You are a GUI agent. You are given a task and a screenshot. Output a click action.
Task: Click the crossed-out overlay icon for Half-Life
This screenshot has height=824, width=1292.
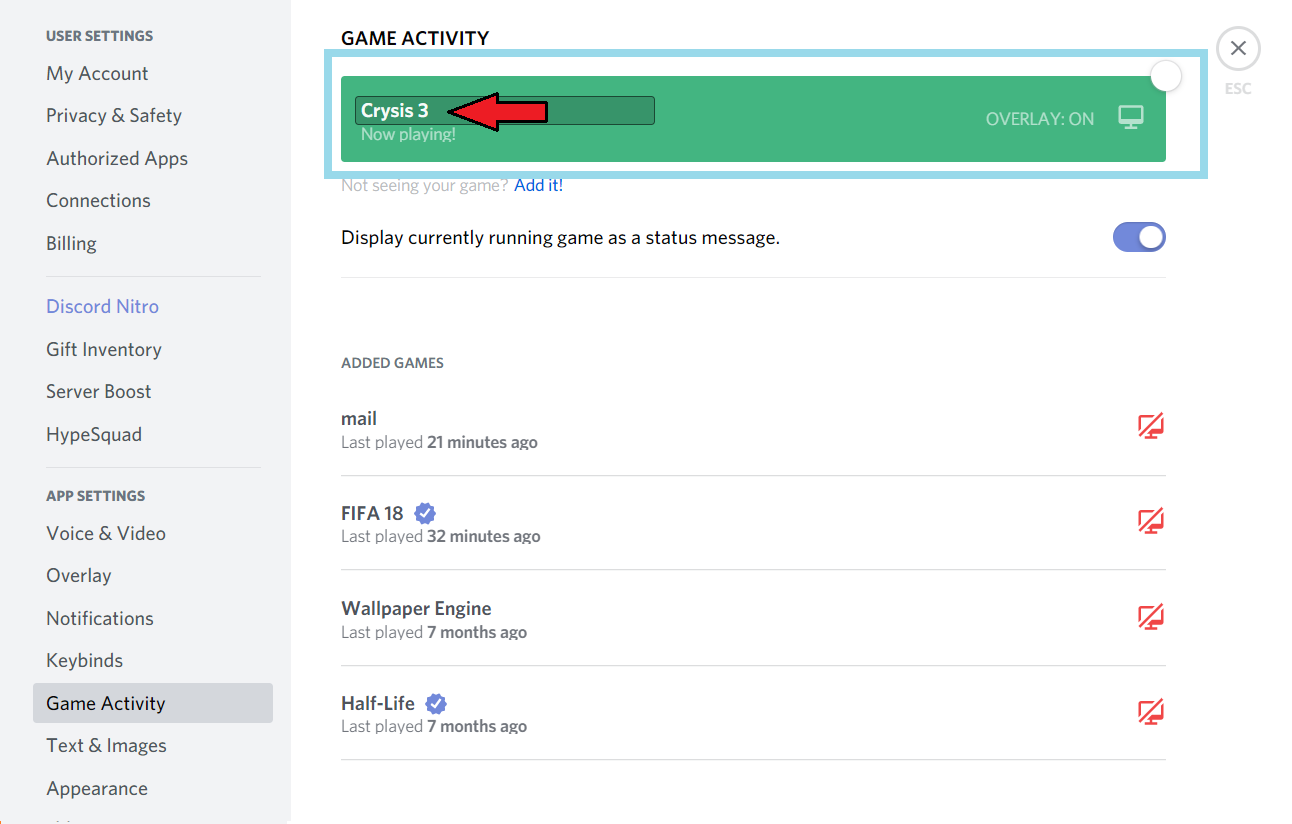pos(1150,711)
